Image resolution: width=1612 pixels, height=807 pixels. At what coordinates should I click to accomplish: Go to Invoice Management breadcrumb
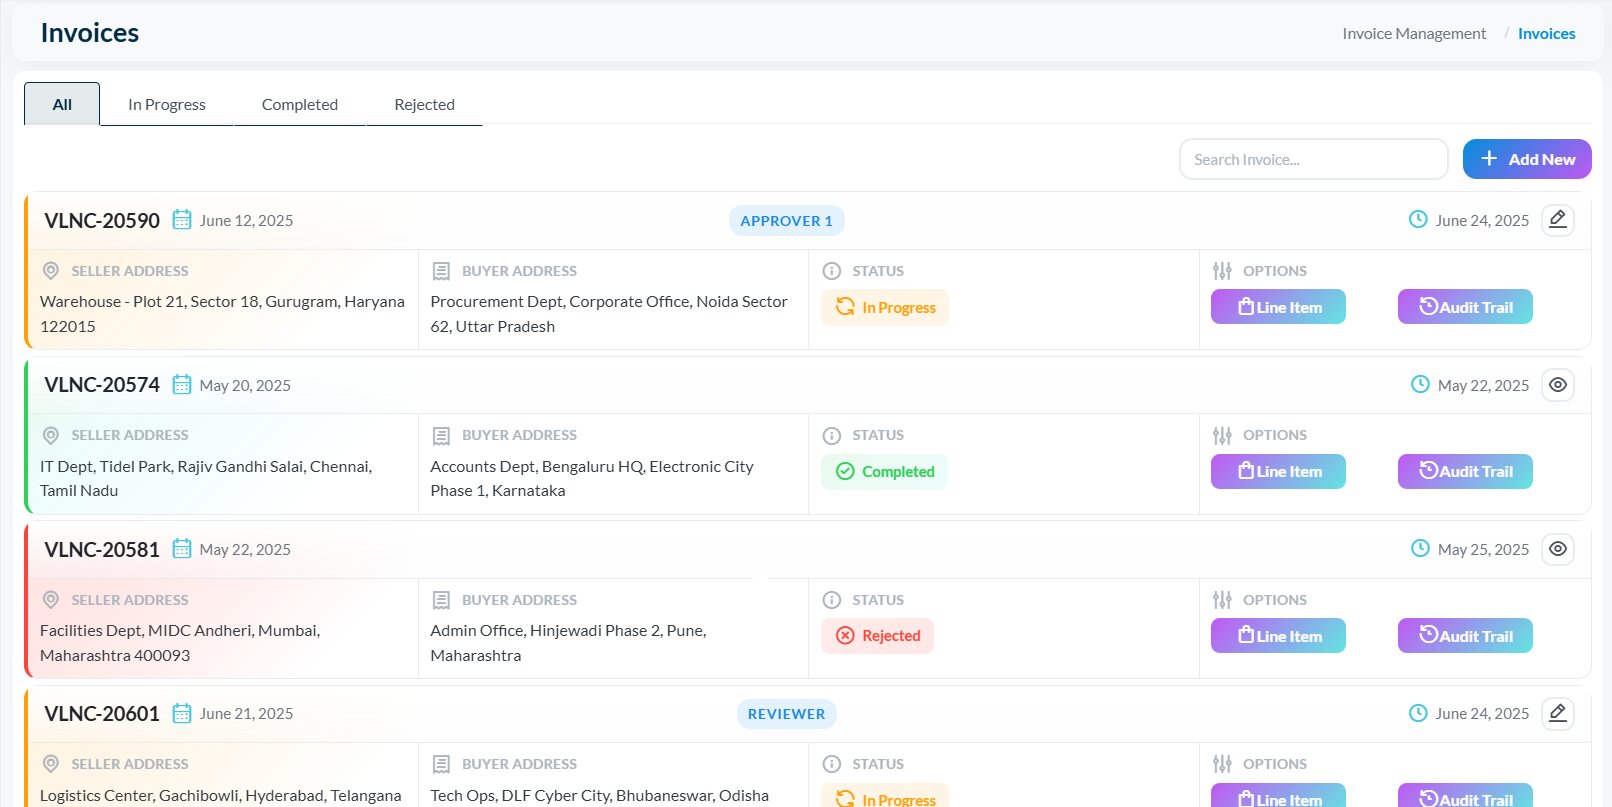click(1413, 34)
